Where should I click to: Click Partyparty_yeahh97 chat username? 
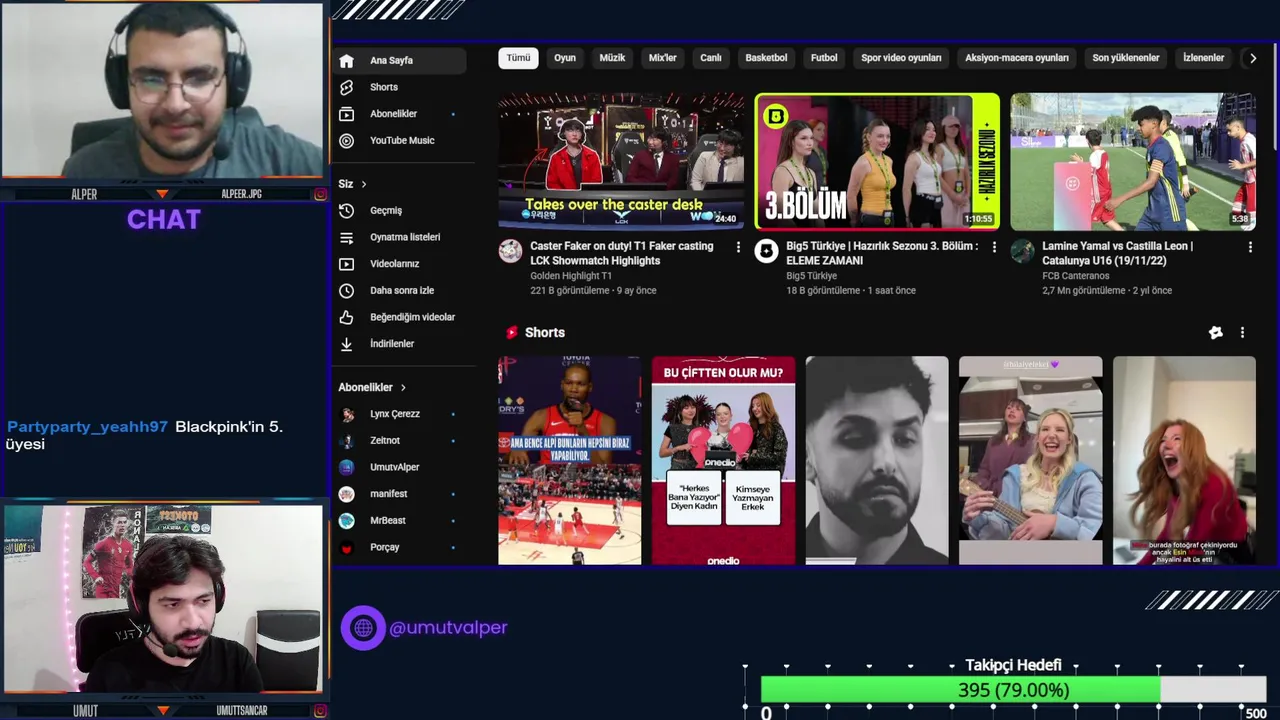87,427
